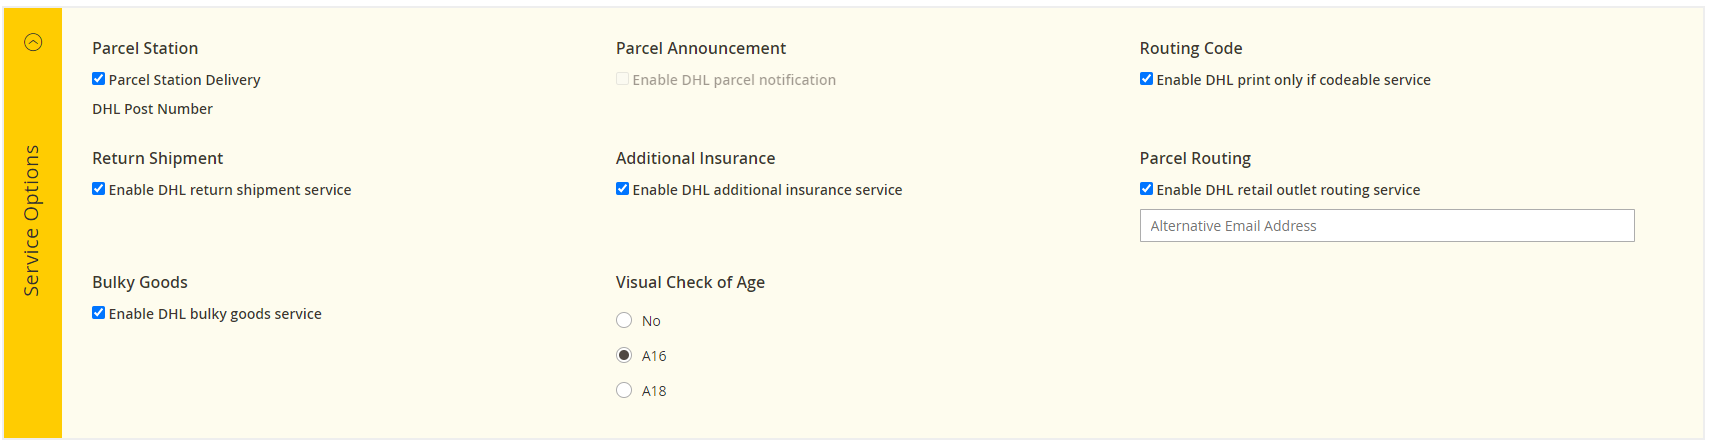
Task: Click the disabled DHL parcel notification checkbox
Action: (622, 79)
